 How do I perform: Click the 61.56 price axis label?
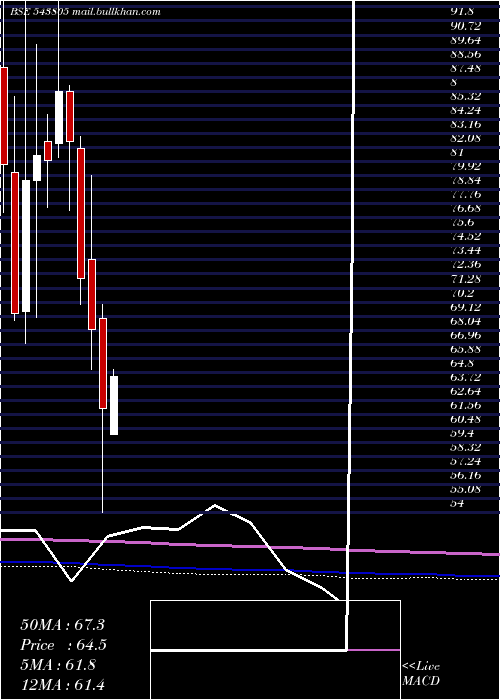pyautogui.click(x=465, y=404)
